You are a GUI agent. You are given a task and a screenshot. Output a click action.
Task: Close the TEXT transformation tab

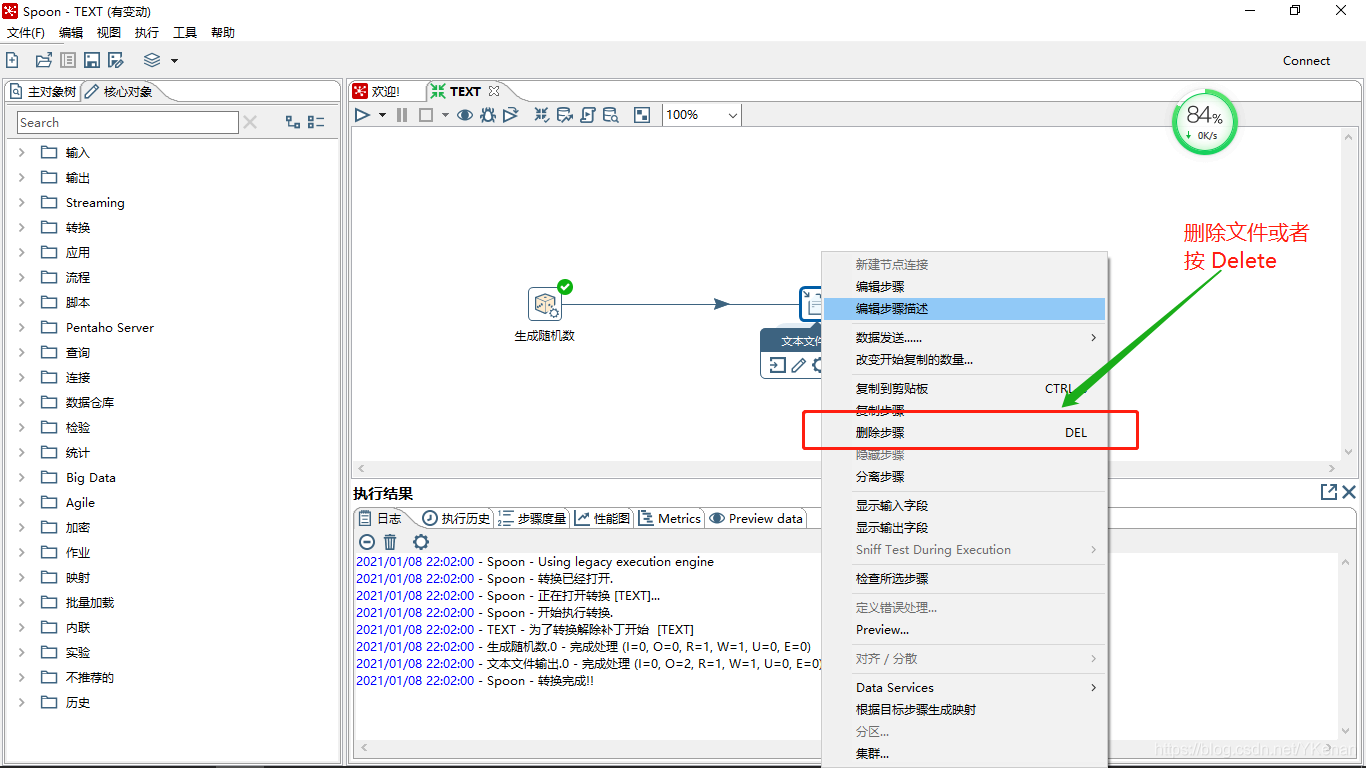pos(494,91)
